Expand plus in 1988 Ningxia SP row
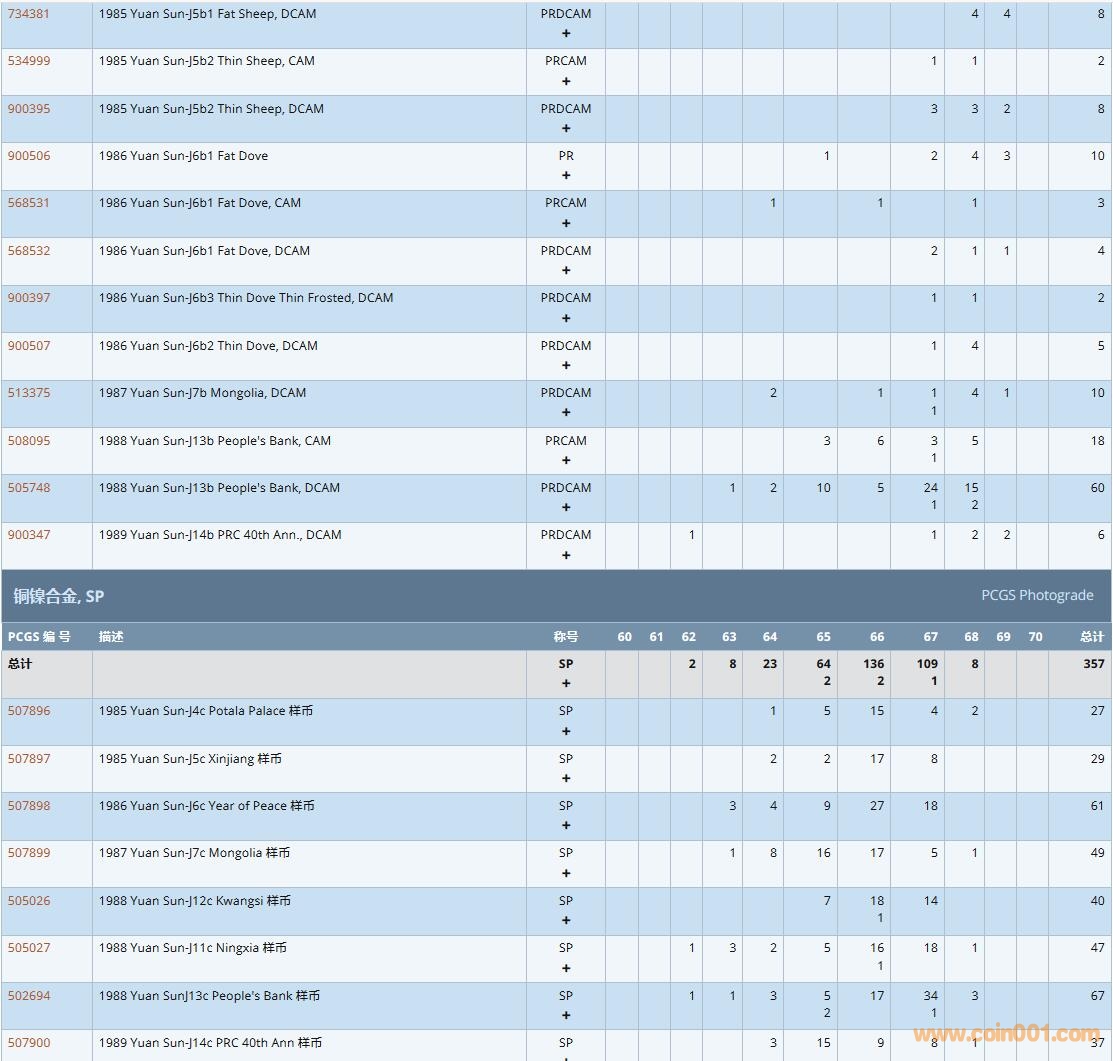 (x=566, y=968)
